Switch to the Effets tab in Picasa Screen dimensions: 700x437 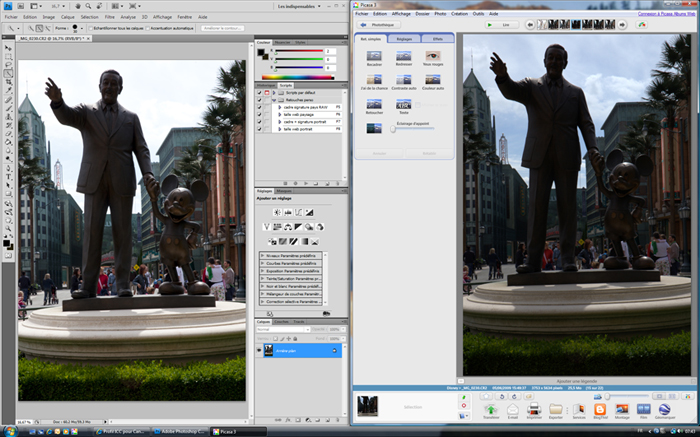point(438,39)
